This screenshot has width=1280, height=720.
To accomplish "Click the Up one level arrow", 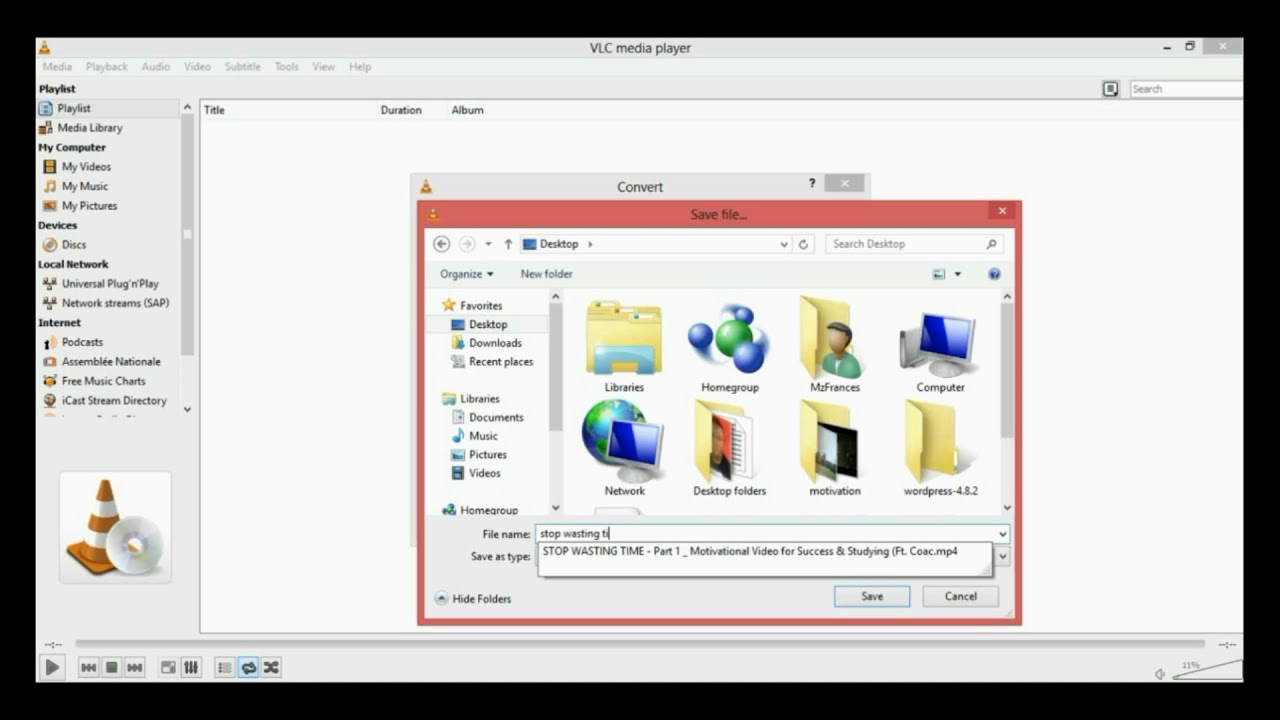I will point(508,244).
